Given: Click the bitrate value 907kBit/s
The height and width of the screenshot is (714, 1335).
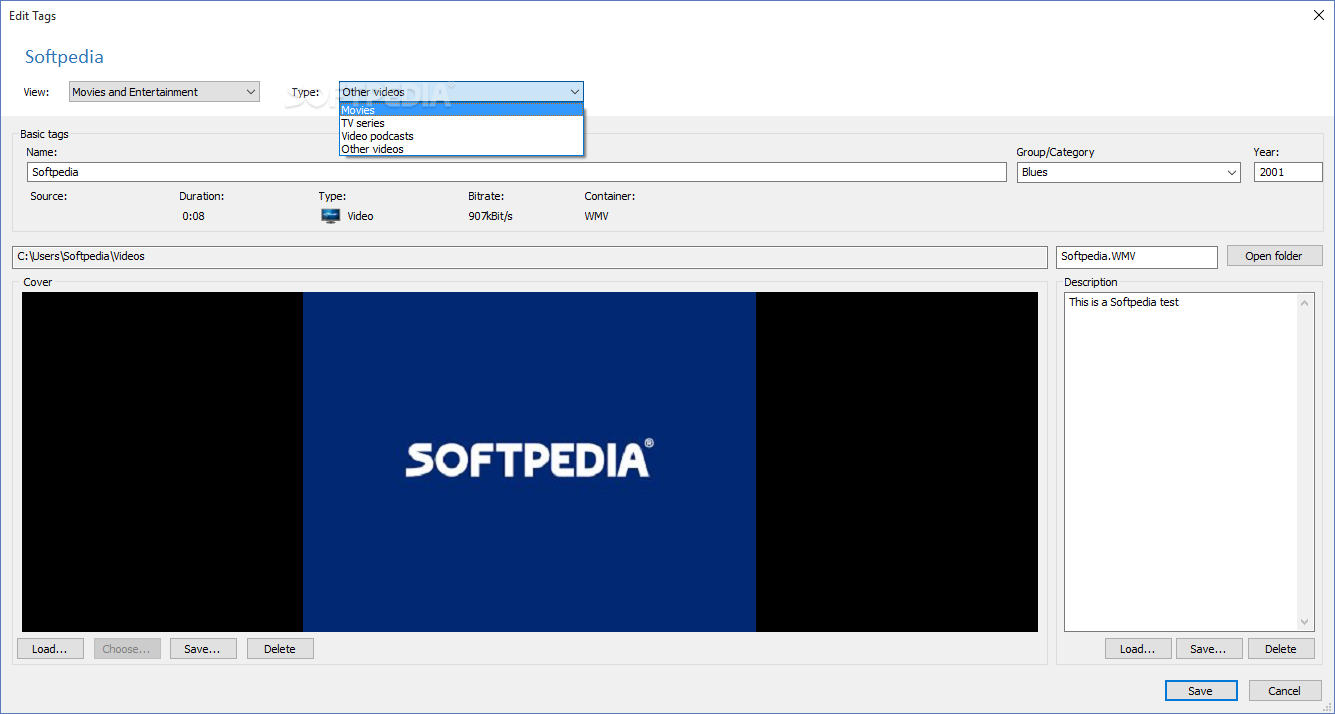Looking at the screenshot, I should (x=490, y=216).
